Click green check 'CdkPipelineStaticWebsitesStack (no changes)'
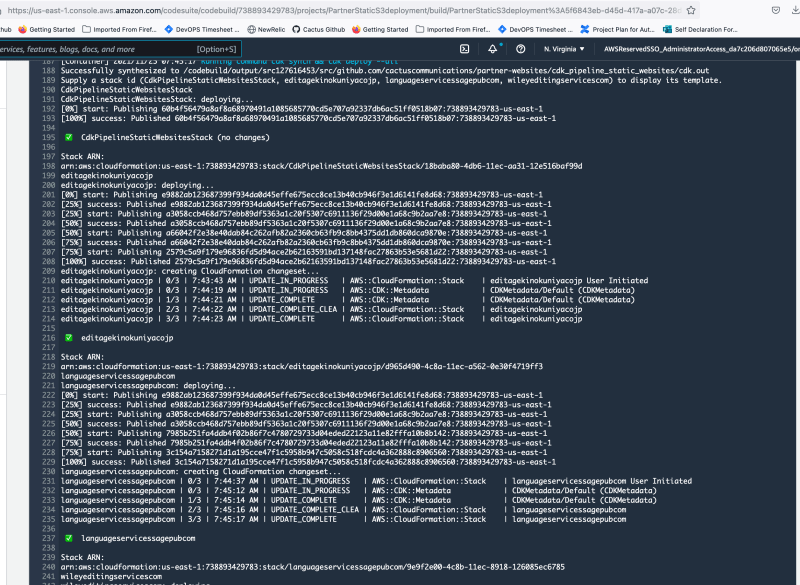 click(x=167, y=137)
